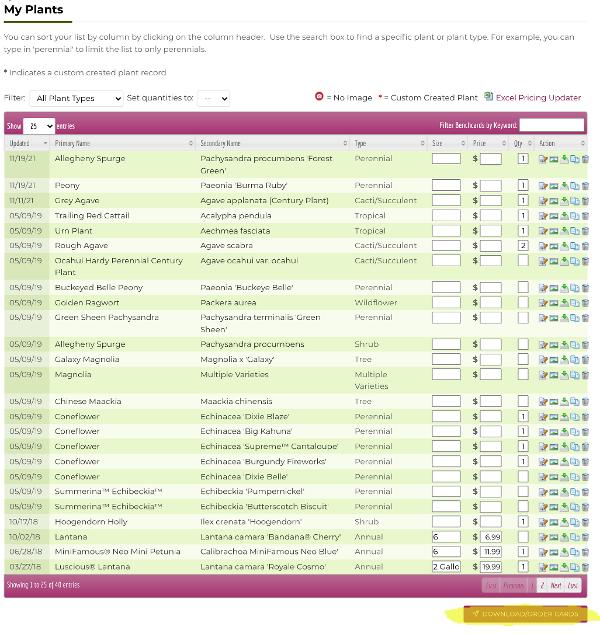
Task: Download icon for Lantana 'Bandana Cherry' row
Action: pyautogui.click(x=564, y=538)
